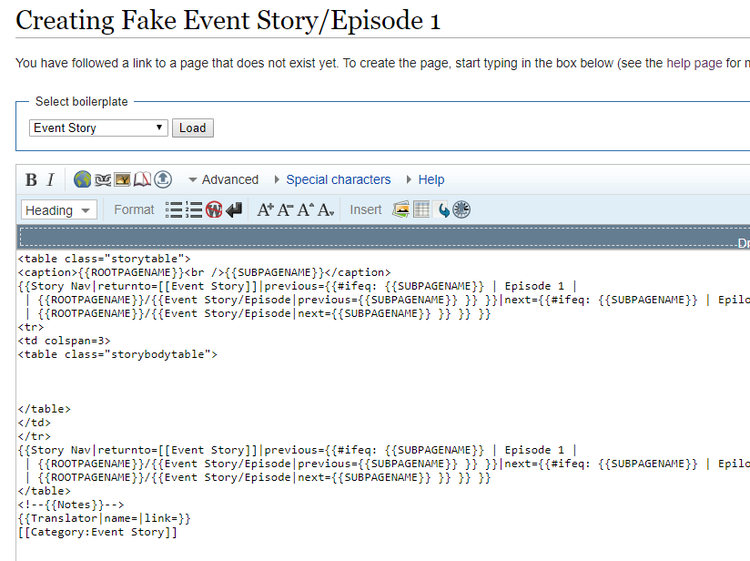Viewport: 750px width, 561px height.
Task: Make text big with A+ icon
Action: pyautogui.click(x=265, y=210)
